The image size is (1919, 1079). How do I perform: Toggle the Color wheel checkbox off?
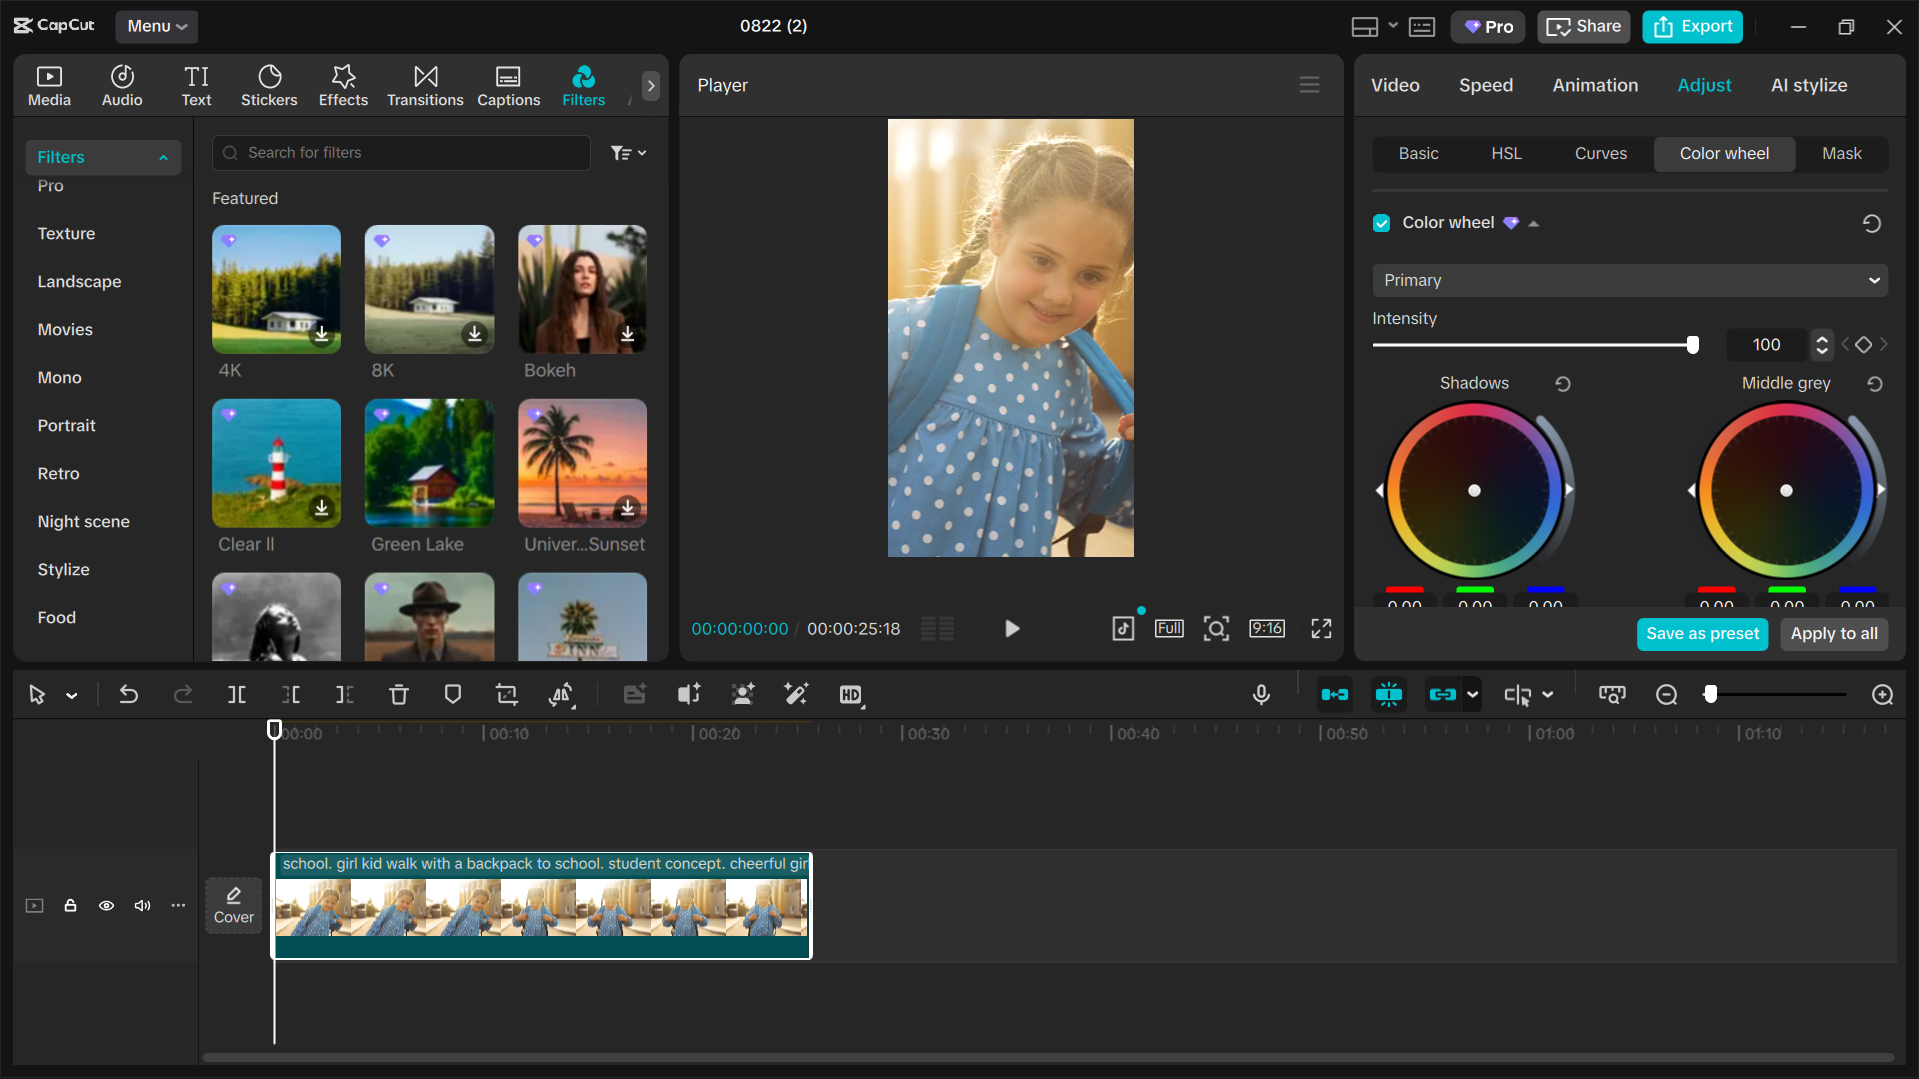pos(1381,223)
